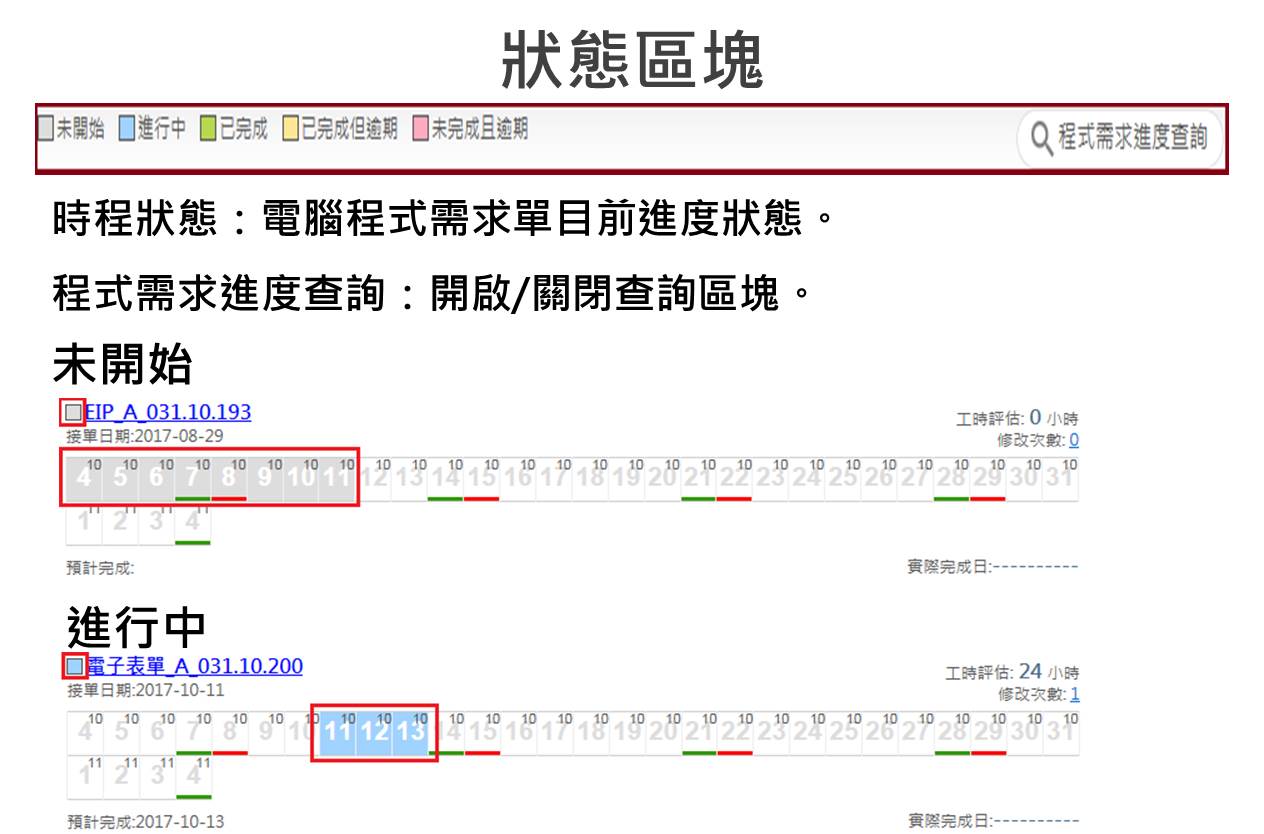The image size is (1264, 834).
Task: Select blue day 13 in 電子表單 timeline
Action: pyautogui.click(x=410, y=731)
